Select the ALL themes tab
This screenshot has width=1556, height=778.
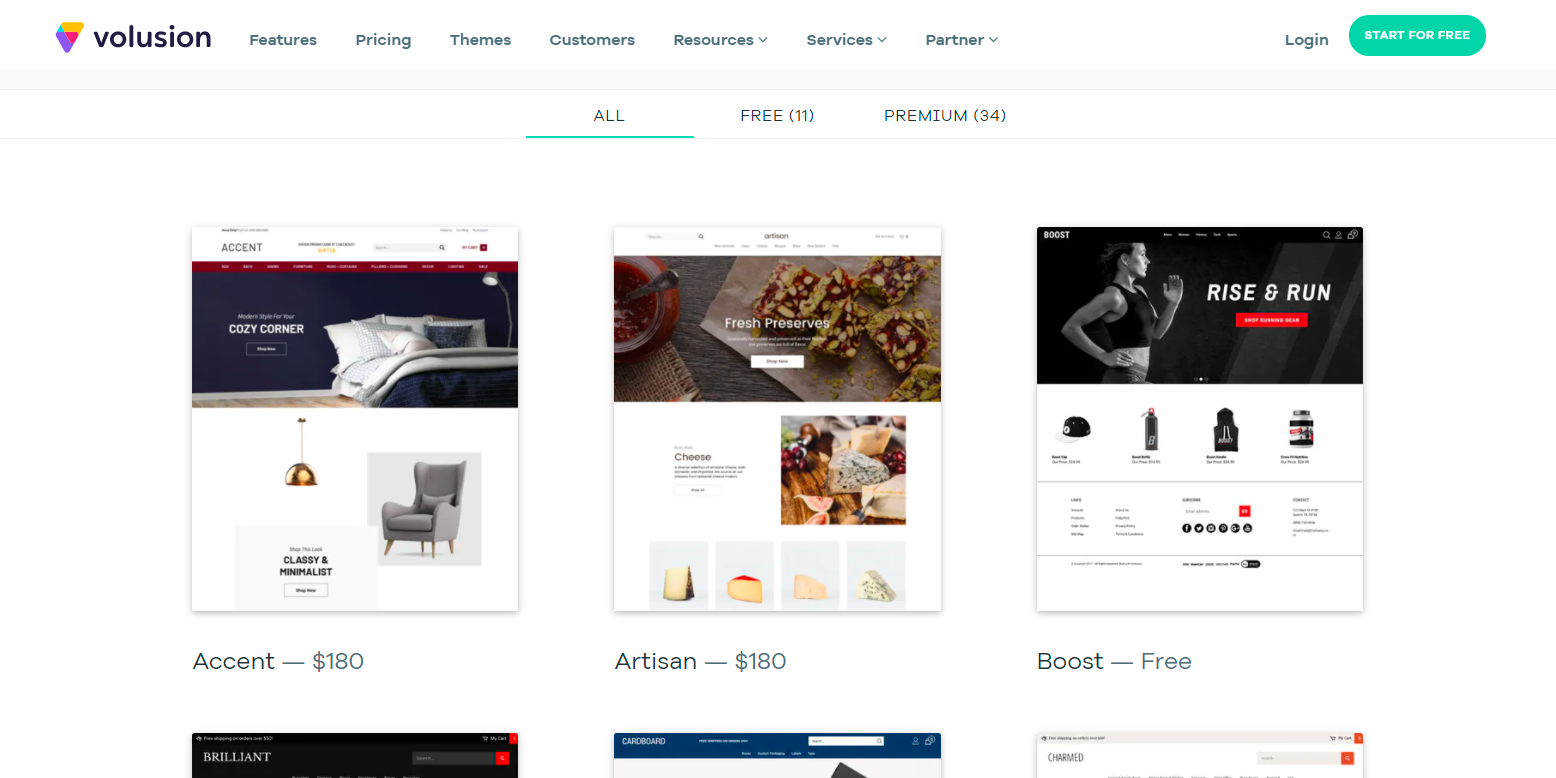coord(609,116)
